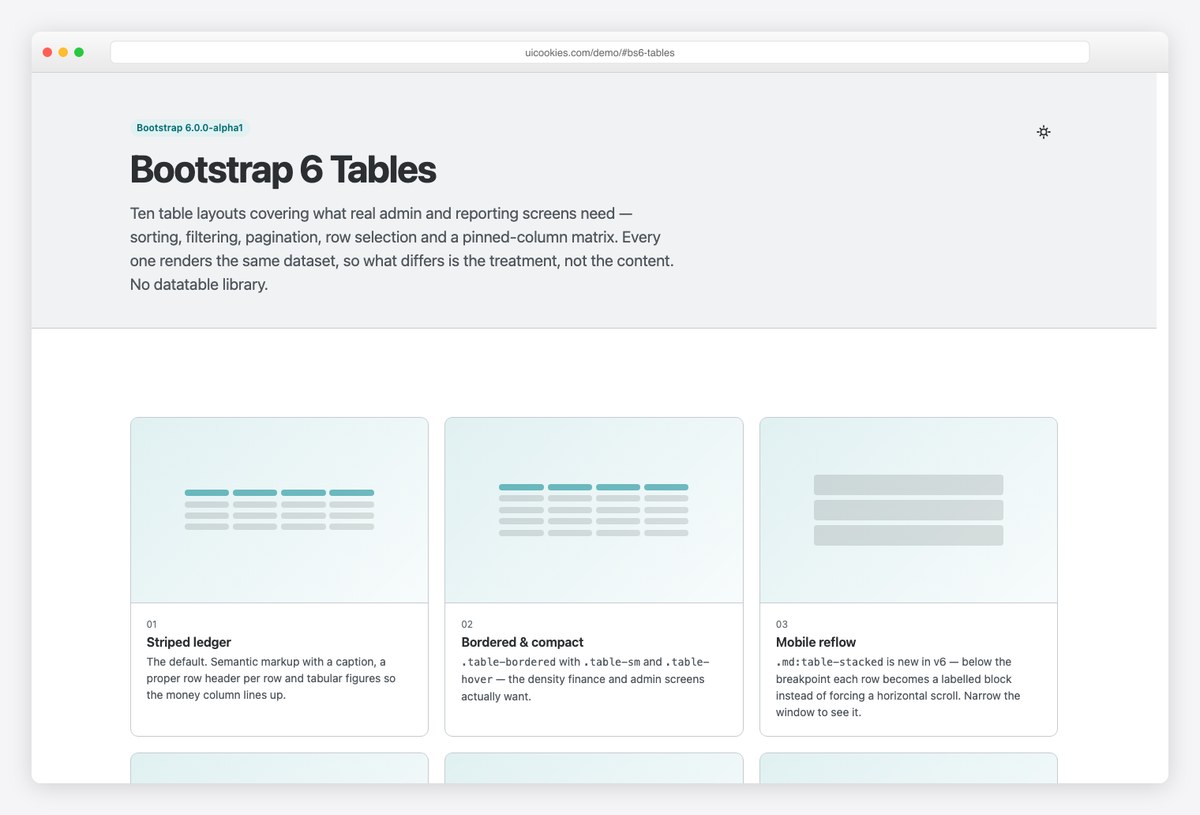The image size is (1200, 815).
Task: Open the Bordered & compact preview thumbnail
Action: (x=594, y=510)
